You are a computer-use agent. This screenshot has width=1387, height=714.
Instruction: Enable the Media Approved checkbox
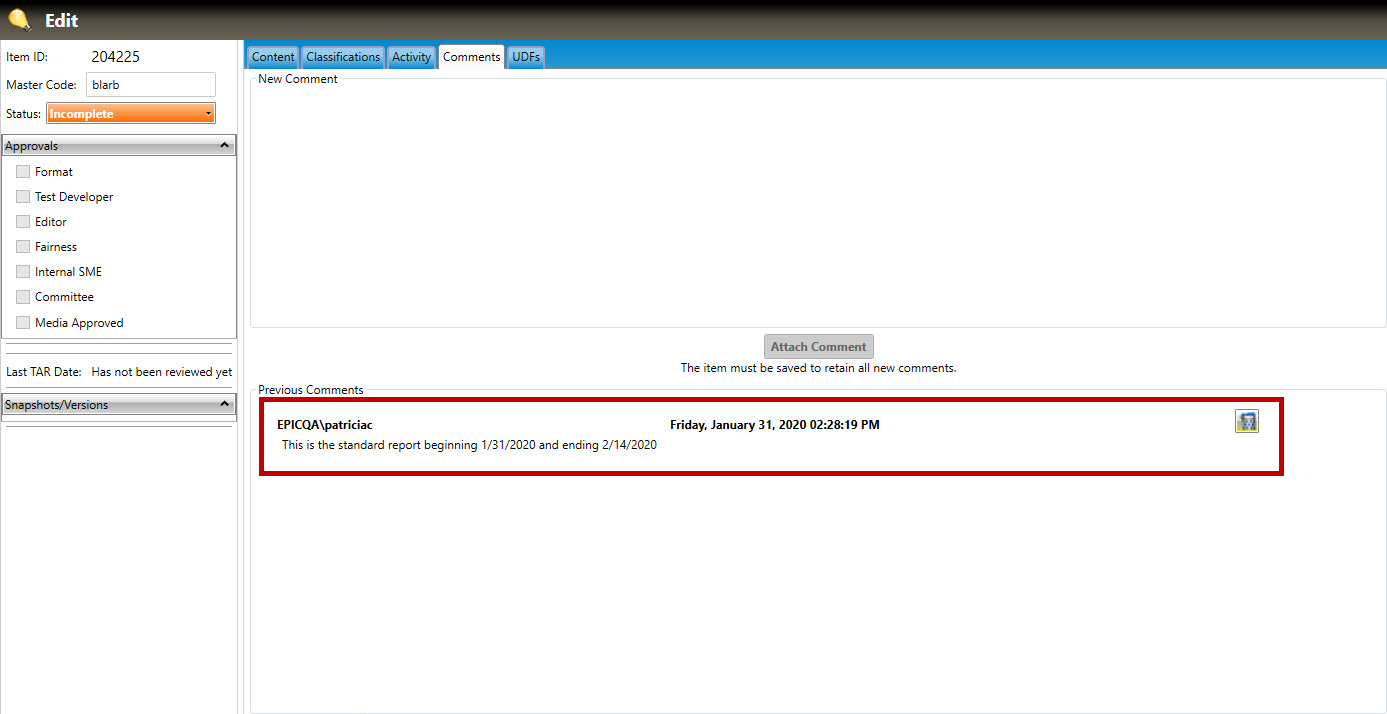click(23, 323)
